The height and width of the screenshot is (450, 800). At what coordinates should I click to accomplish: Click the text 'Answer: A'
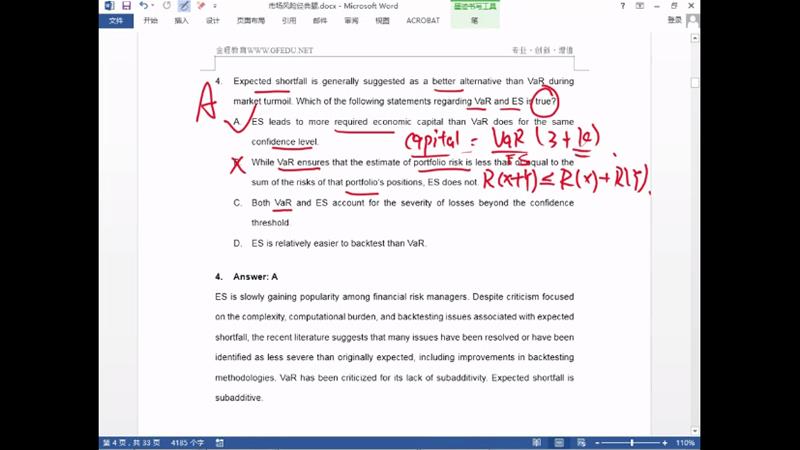click(x=256, y=277)
